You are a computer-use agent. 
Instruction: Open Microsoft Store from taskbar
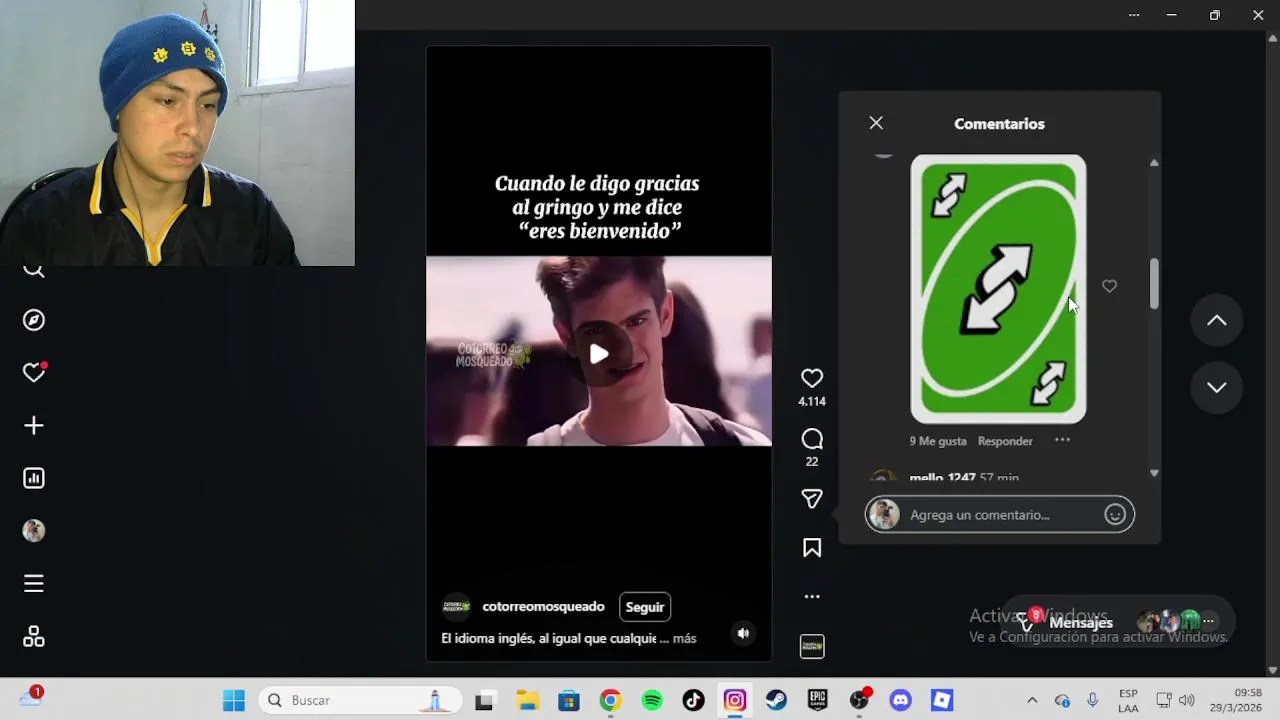[x=569, y=700]
